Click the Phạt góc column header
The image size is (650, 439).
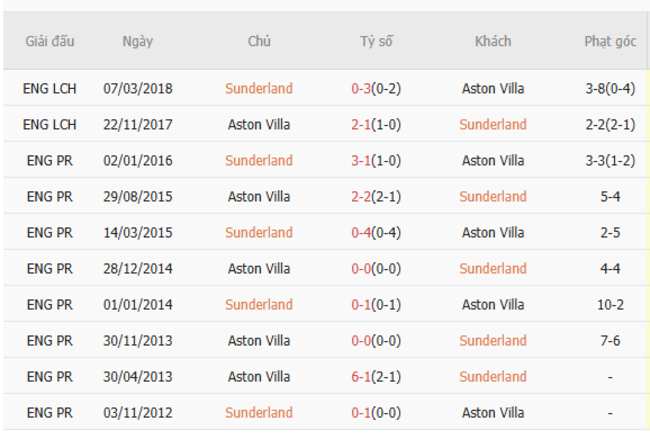click(x=610, y=41)
